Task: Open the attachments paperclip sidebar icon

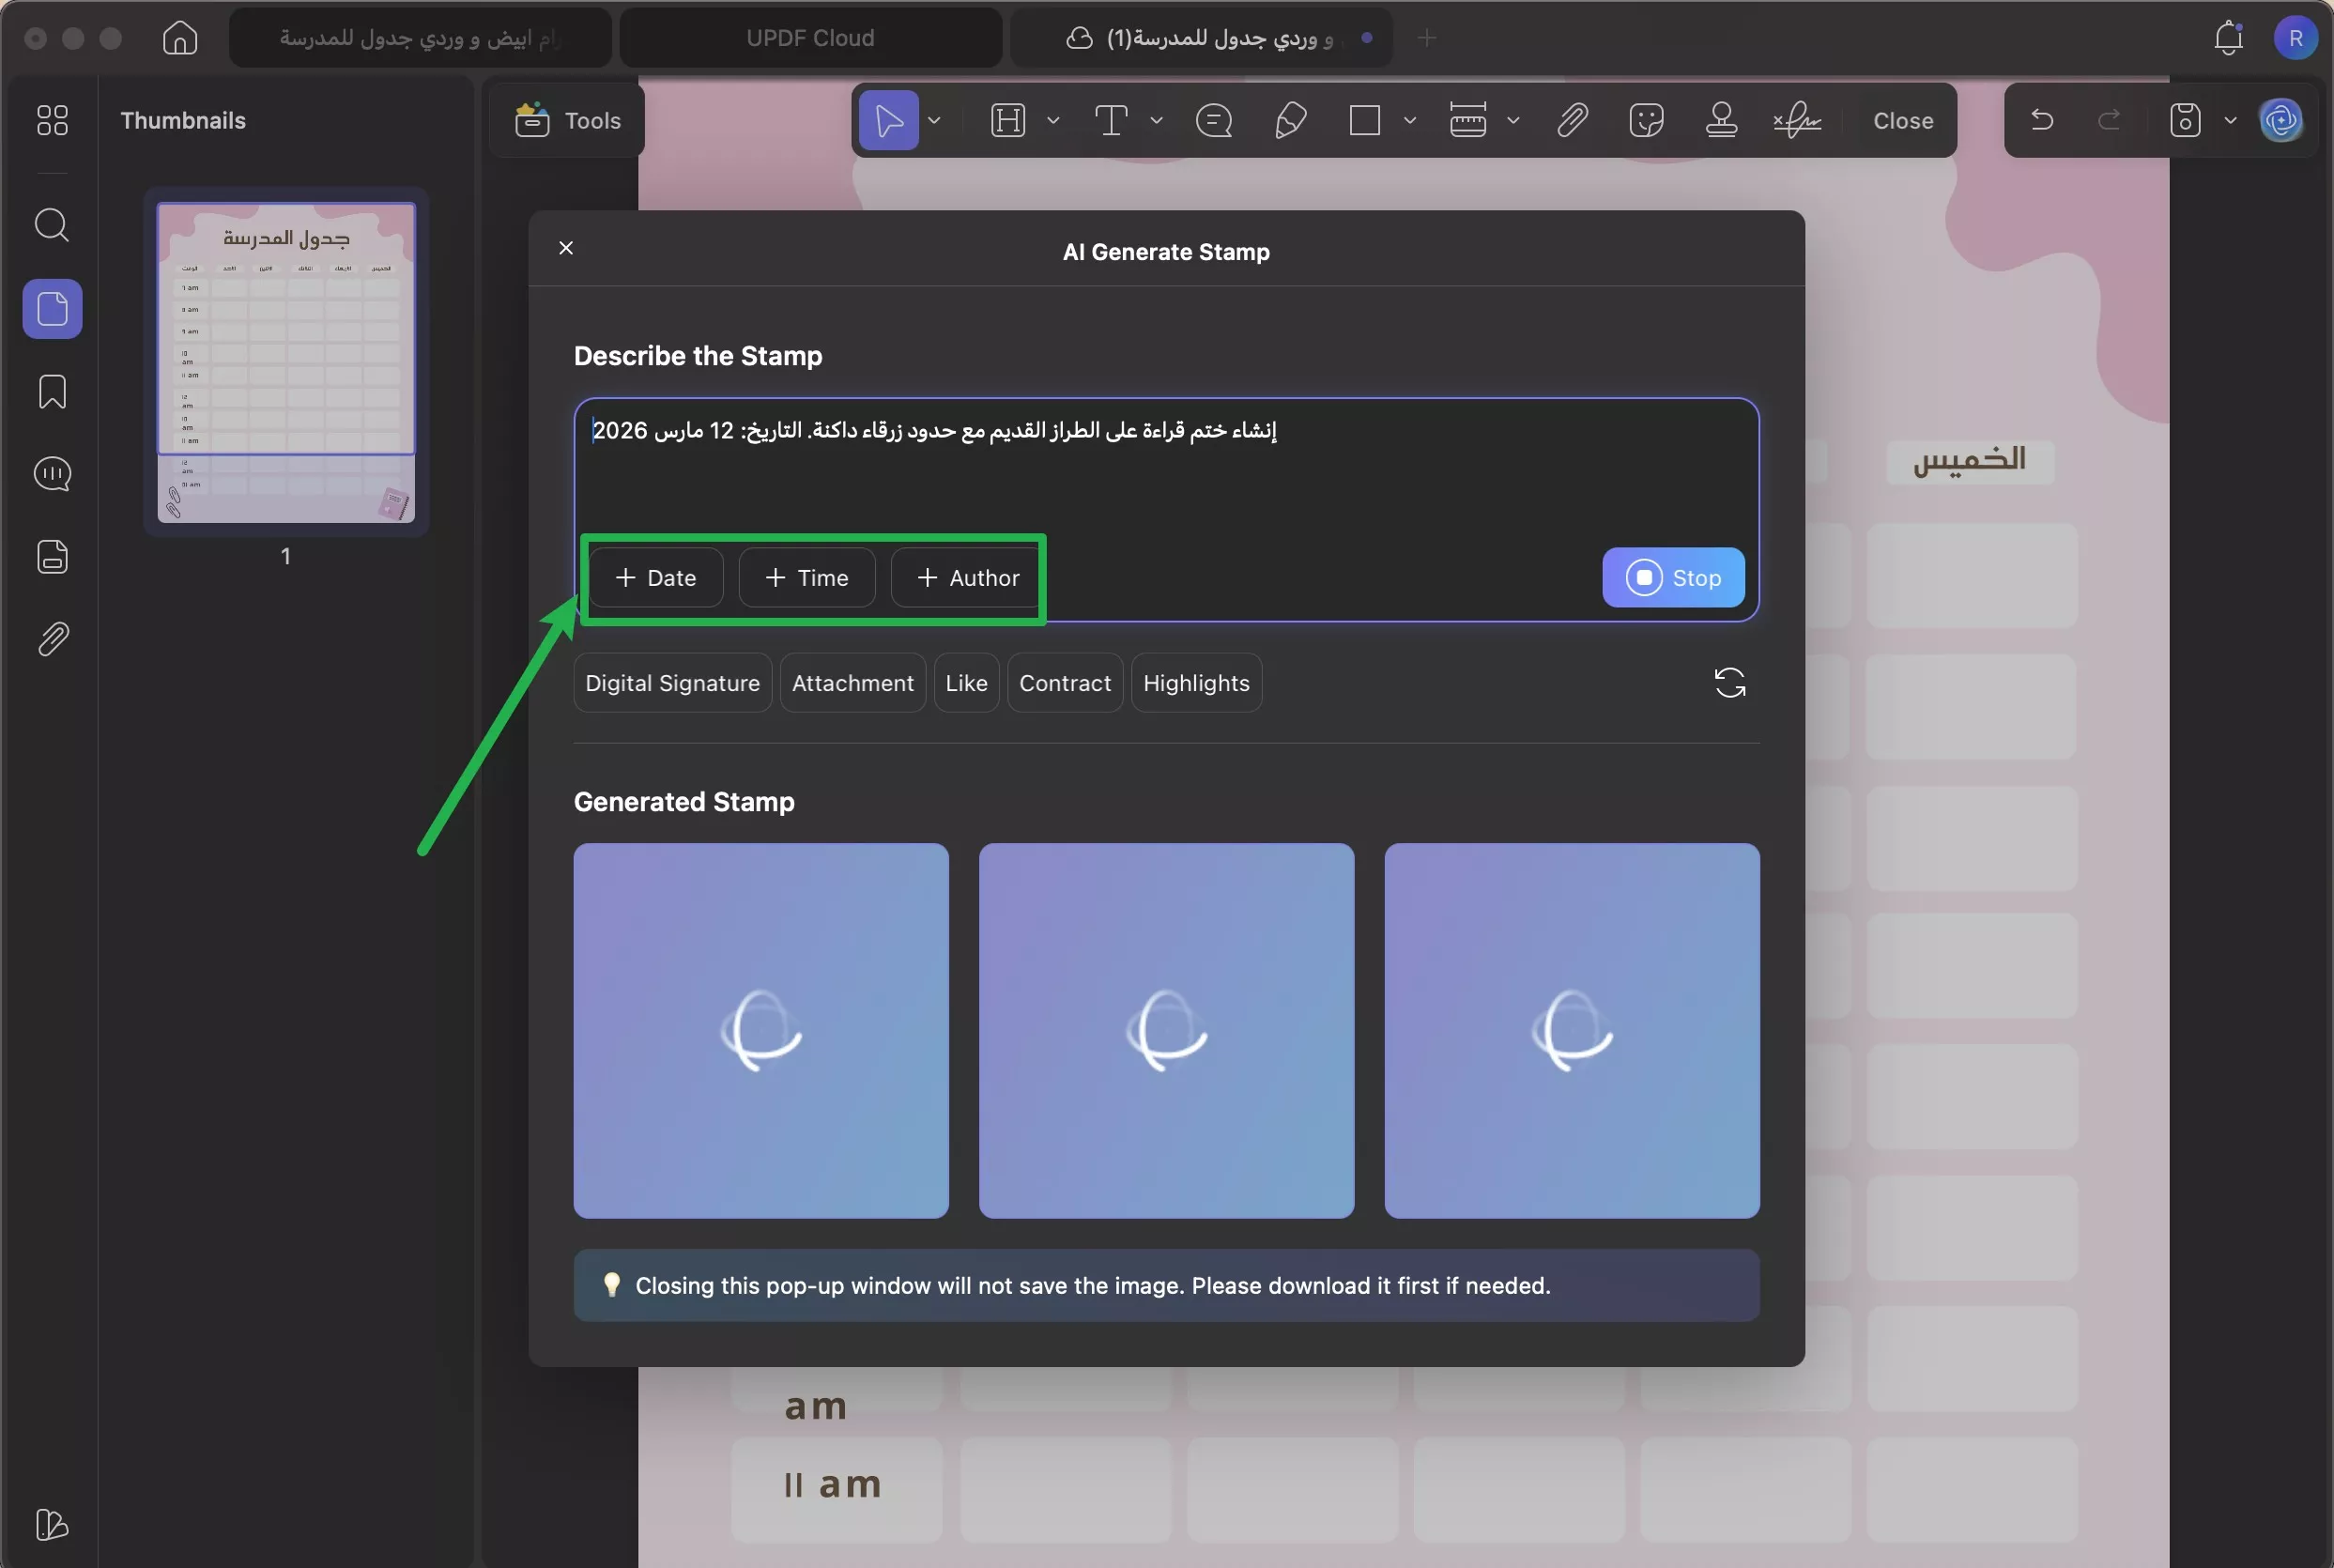Action: [52, 639]
